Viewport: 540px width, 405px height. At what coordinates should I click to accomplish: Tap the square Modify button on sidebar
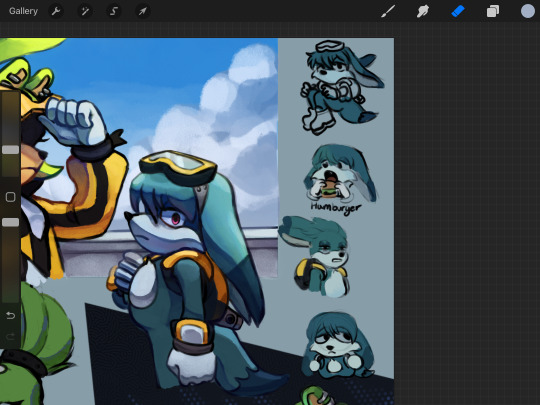[10, 197]
